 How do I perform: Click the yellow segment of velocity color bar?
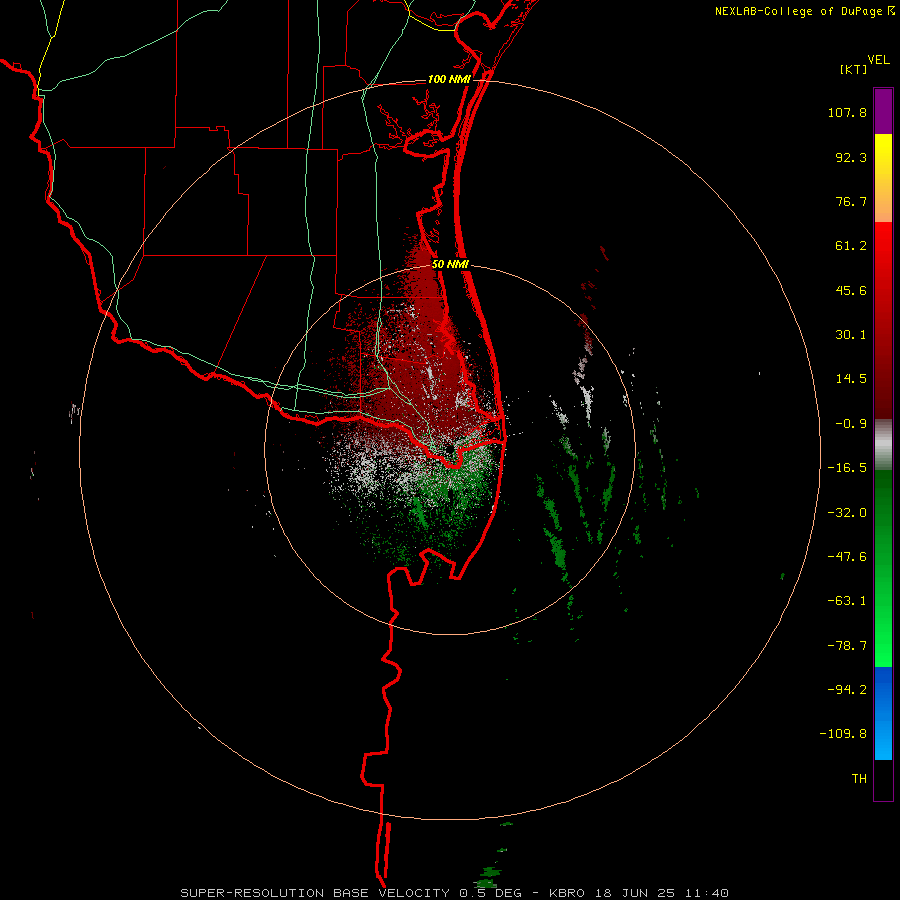coord(883,178)
